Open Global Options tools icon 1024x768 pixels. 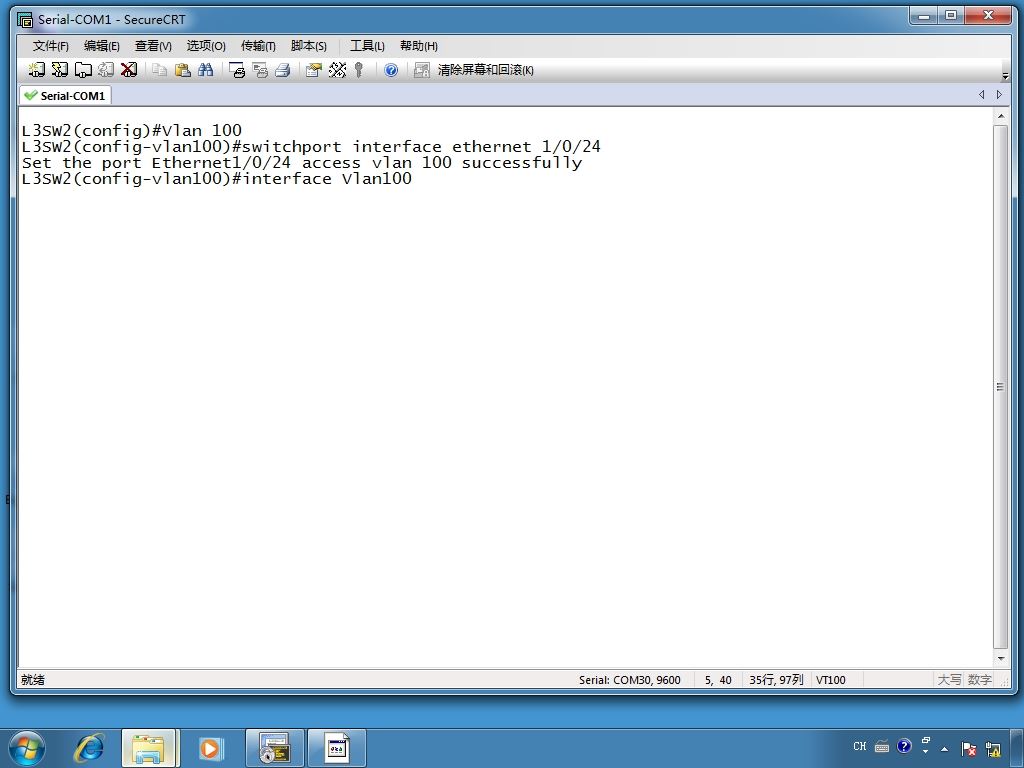pos(337,70)
